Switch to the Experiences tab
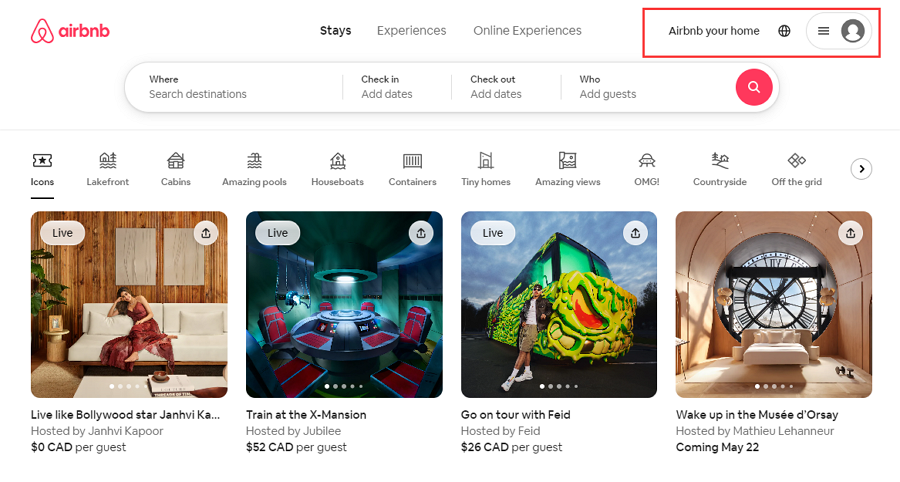This screenshot has height=482, width=900. (411, 31)
